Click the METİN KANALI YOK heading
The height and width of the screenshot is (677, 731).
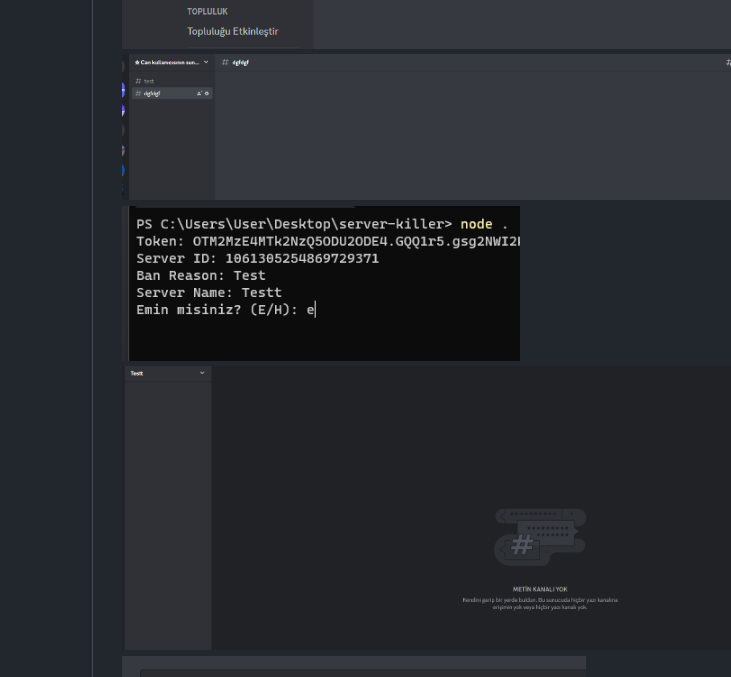540,589
